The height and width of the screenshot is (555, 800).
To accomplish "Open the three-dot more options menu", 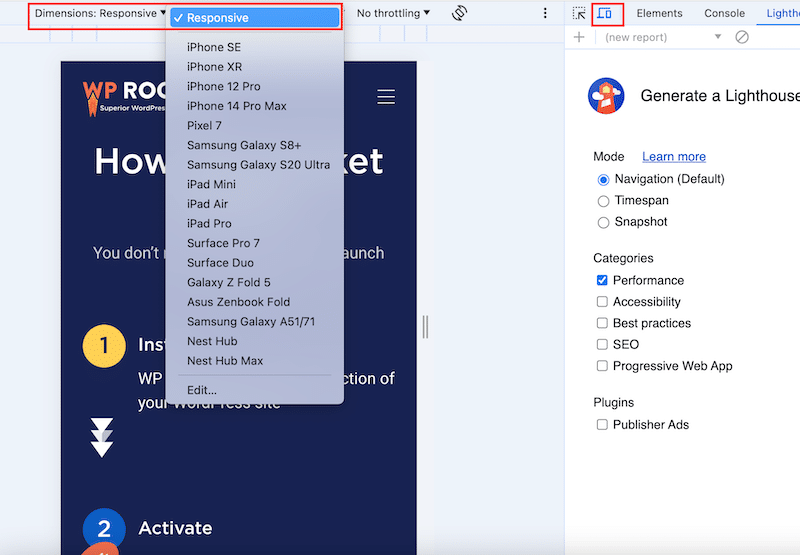I will 545,13.
